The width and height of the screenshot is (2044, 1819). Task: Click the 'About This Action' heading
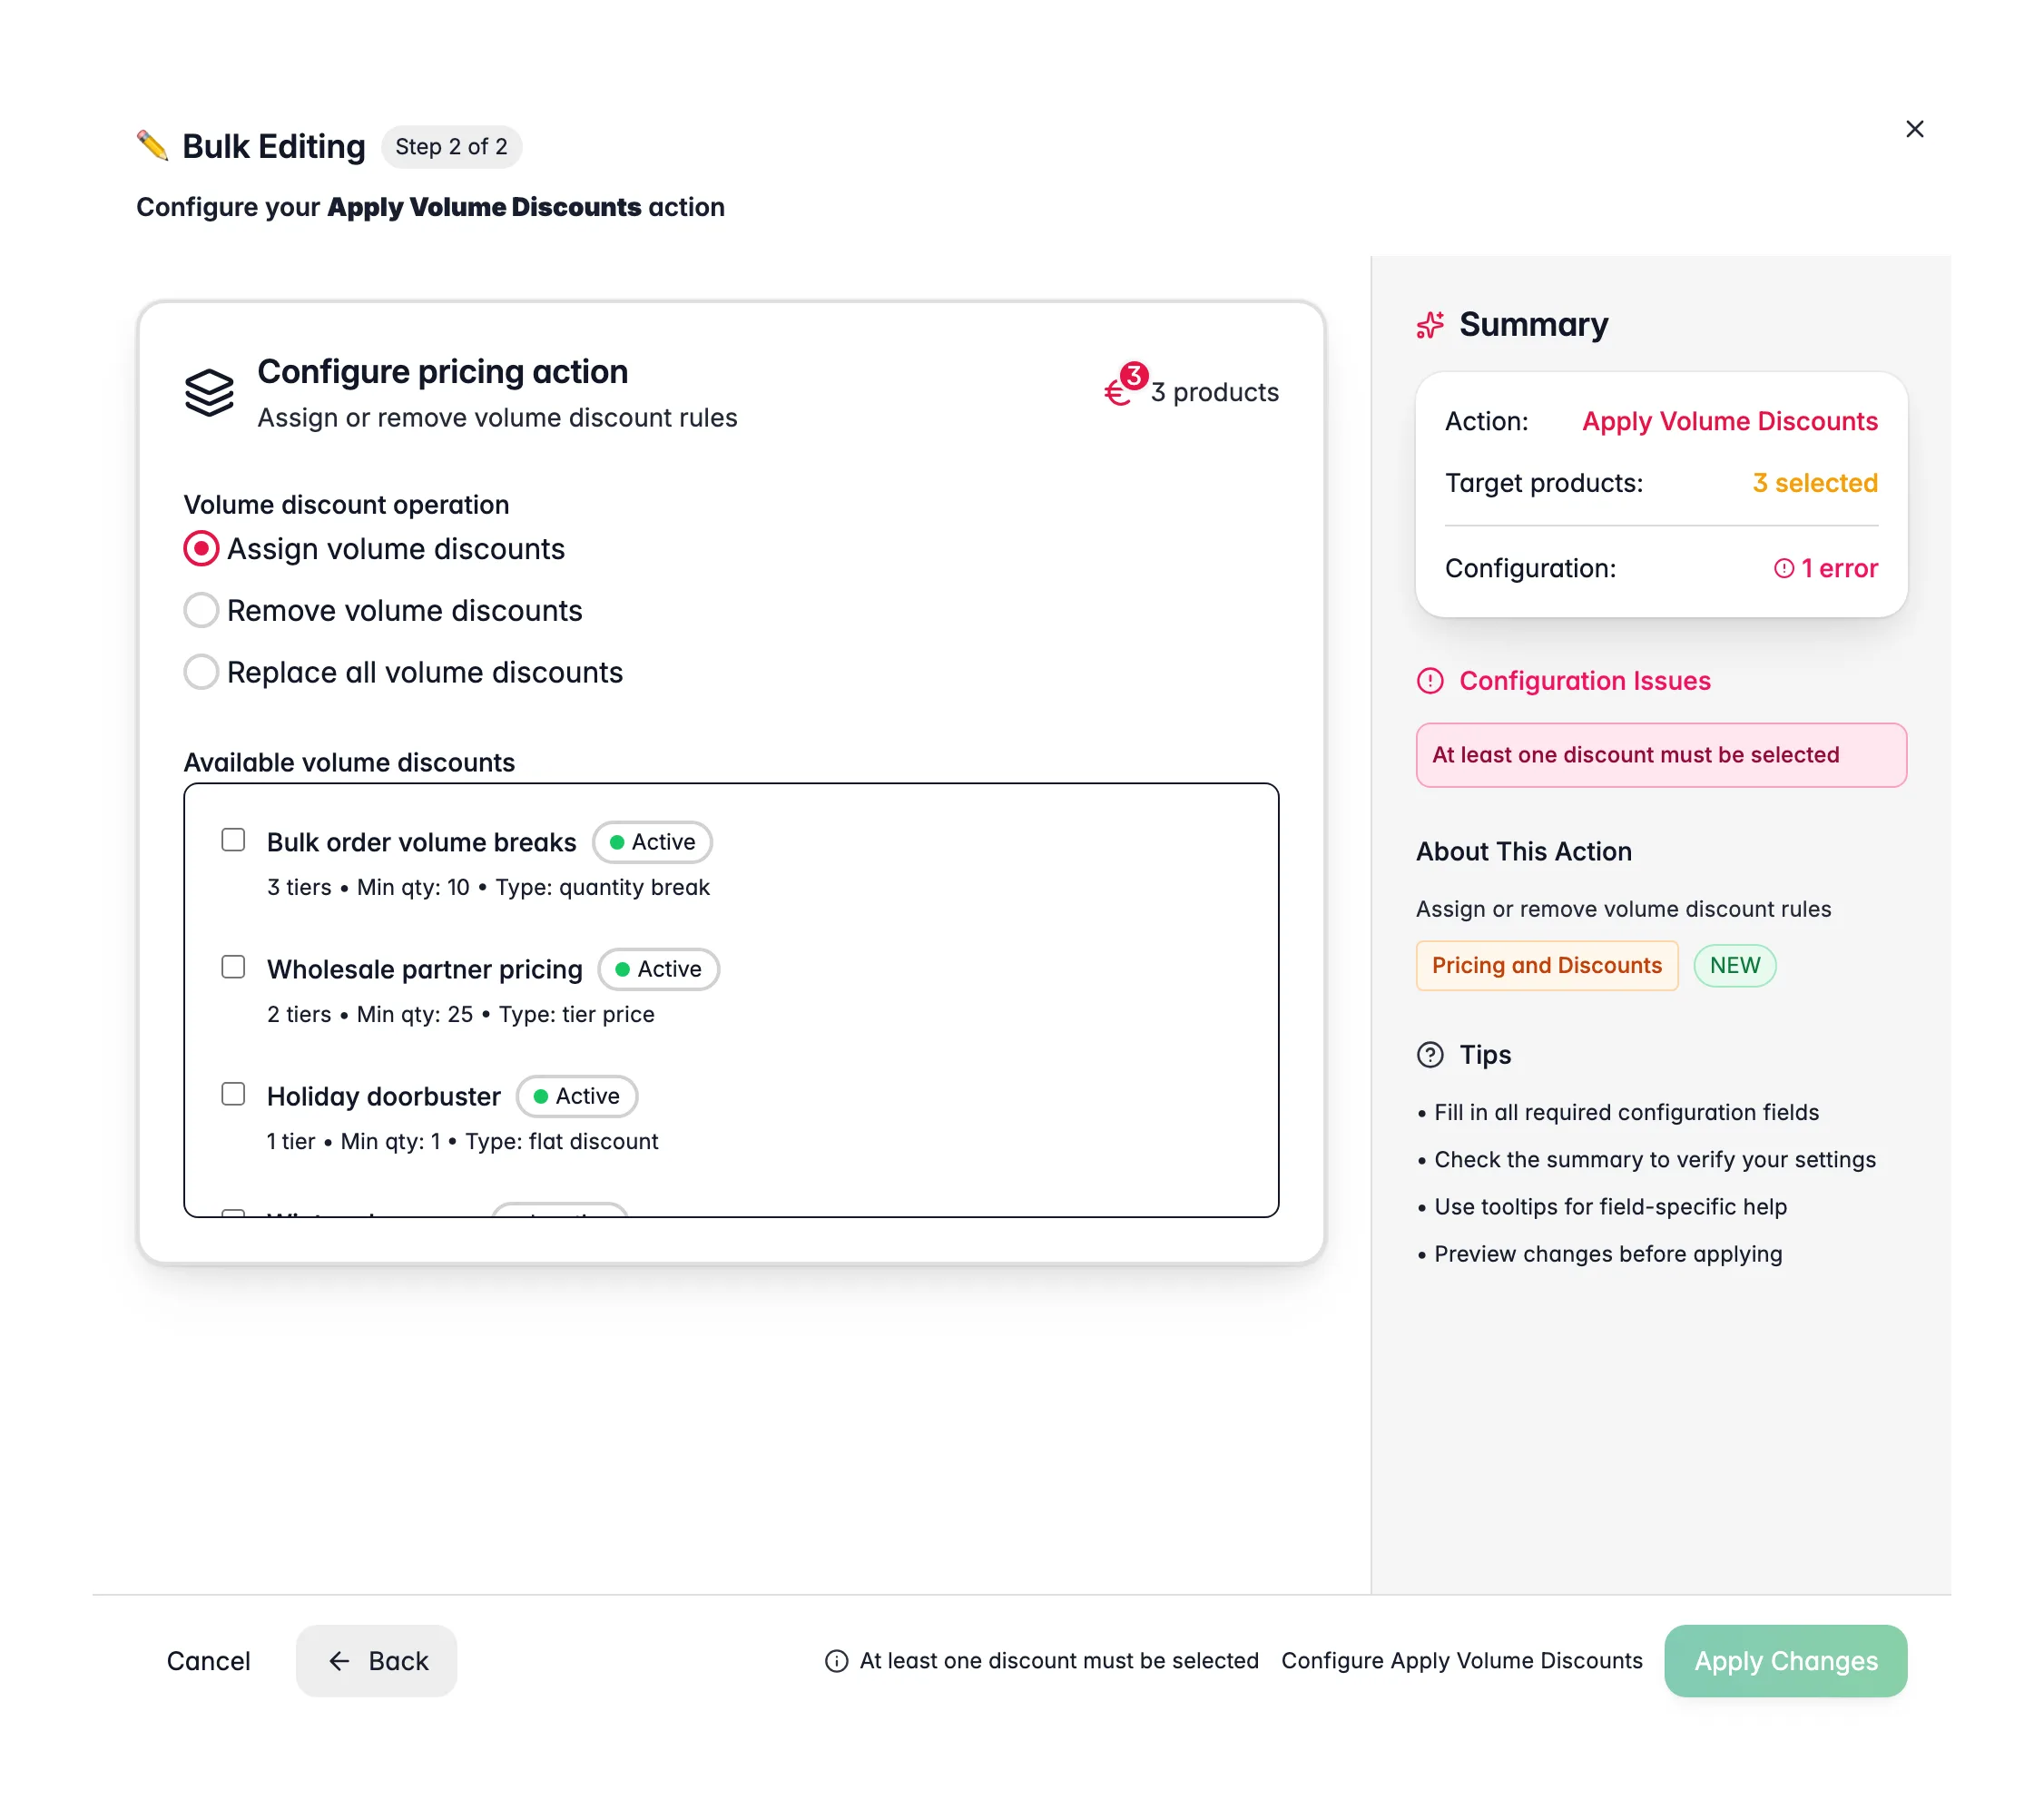point(1523,852)
